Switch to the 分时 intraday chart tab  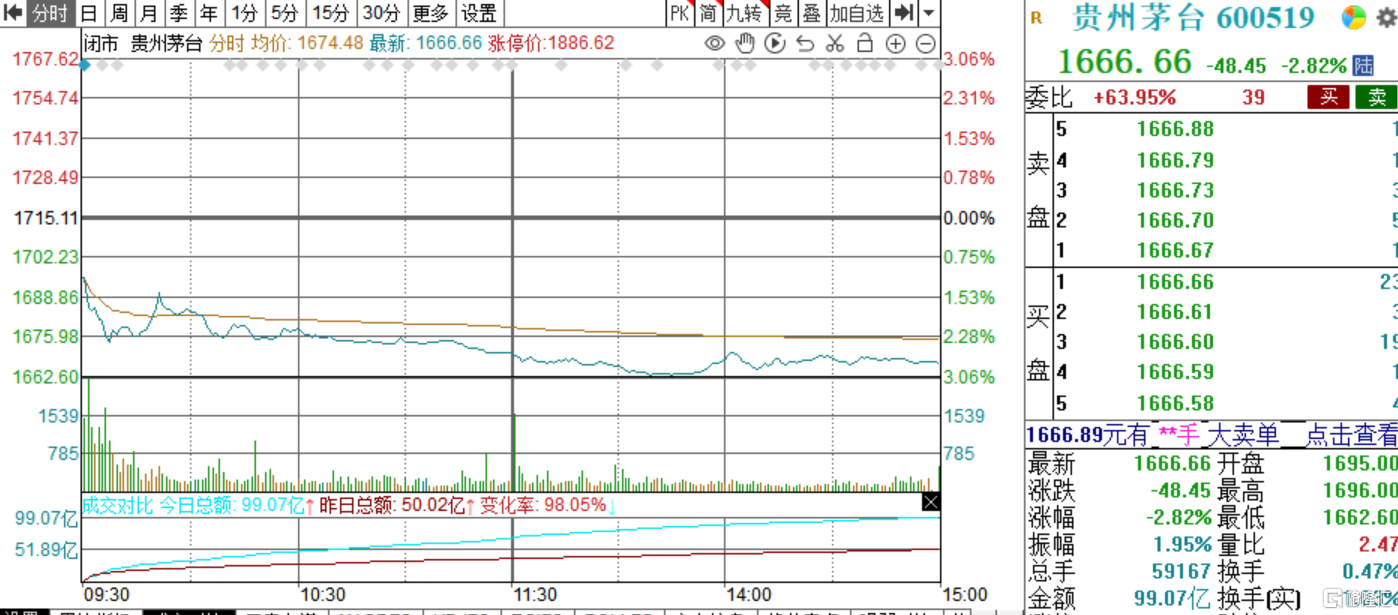(x=50, y=13)
